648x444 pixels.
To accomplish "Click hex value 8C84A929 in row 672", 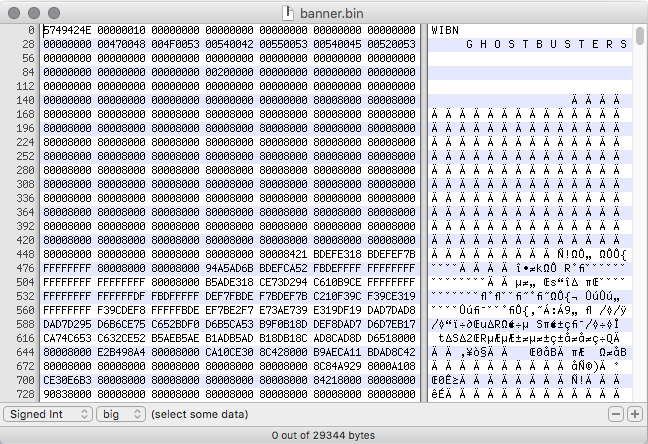I will [x=337, y=366].
